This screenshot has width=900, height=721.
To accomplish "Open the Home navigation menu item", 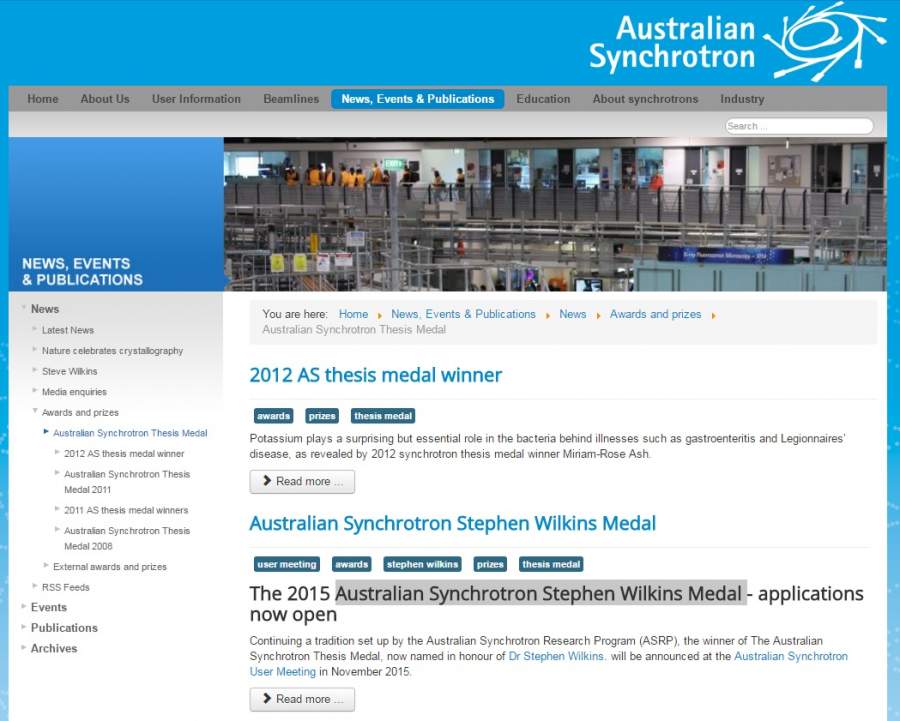I will click(x=43, y=99).
